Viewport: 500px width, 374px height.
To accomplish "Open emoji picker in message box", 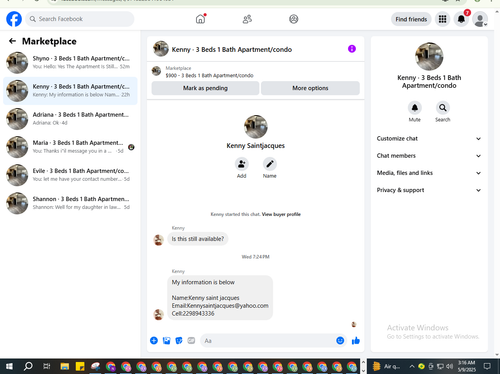I will [340, 340].
